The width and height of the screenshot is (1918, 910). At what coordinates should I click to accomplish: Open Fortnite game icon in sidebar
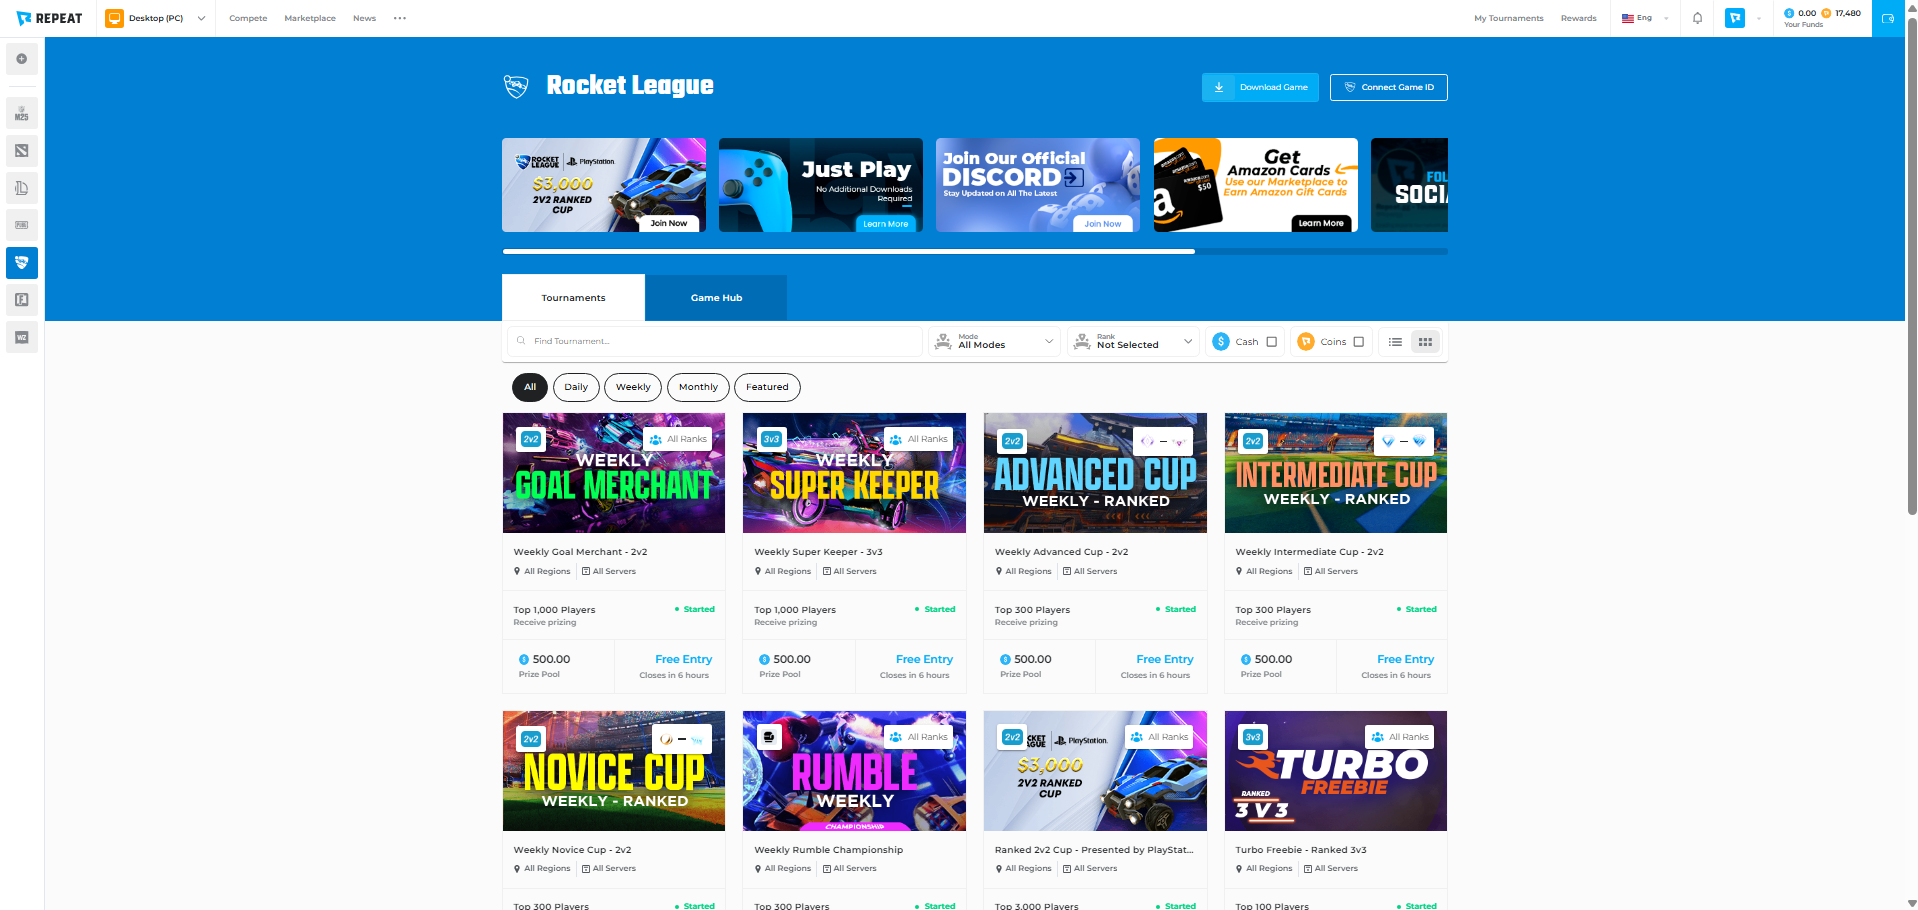click(x=22, y=300)
